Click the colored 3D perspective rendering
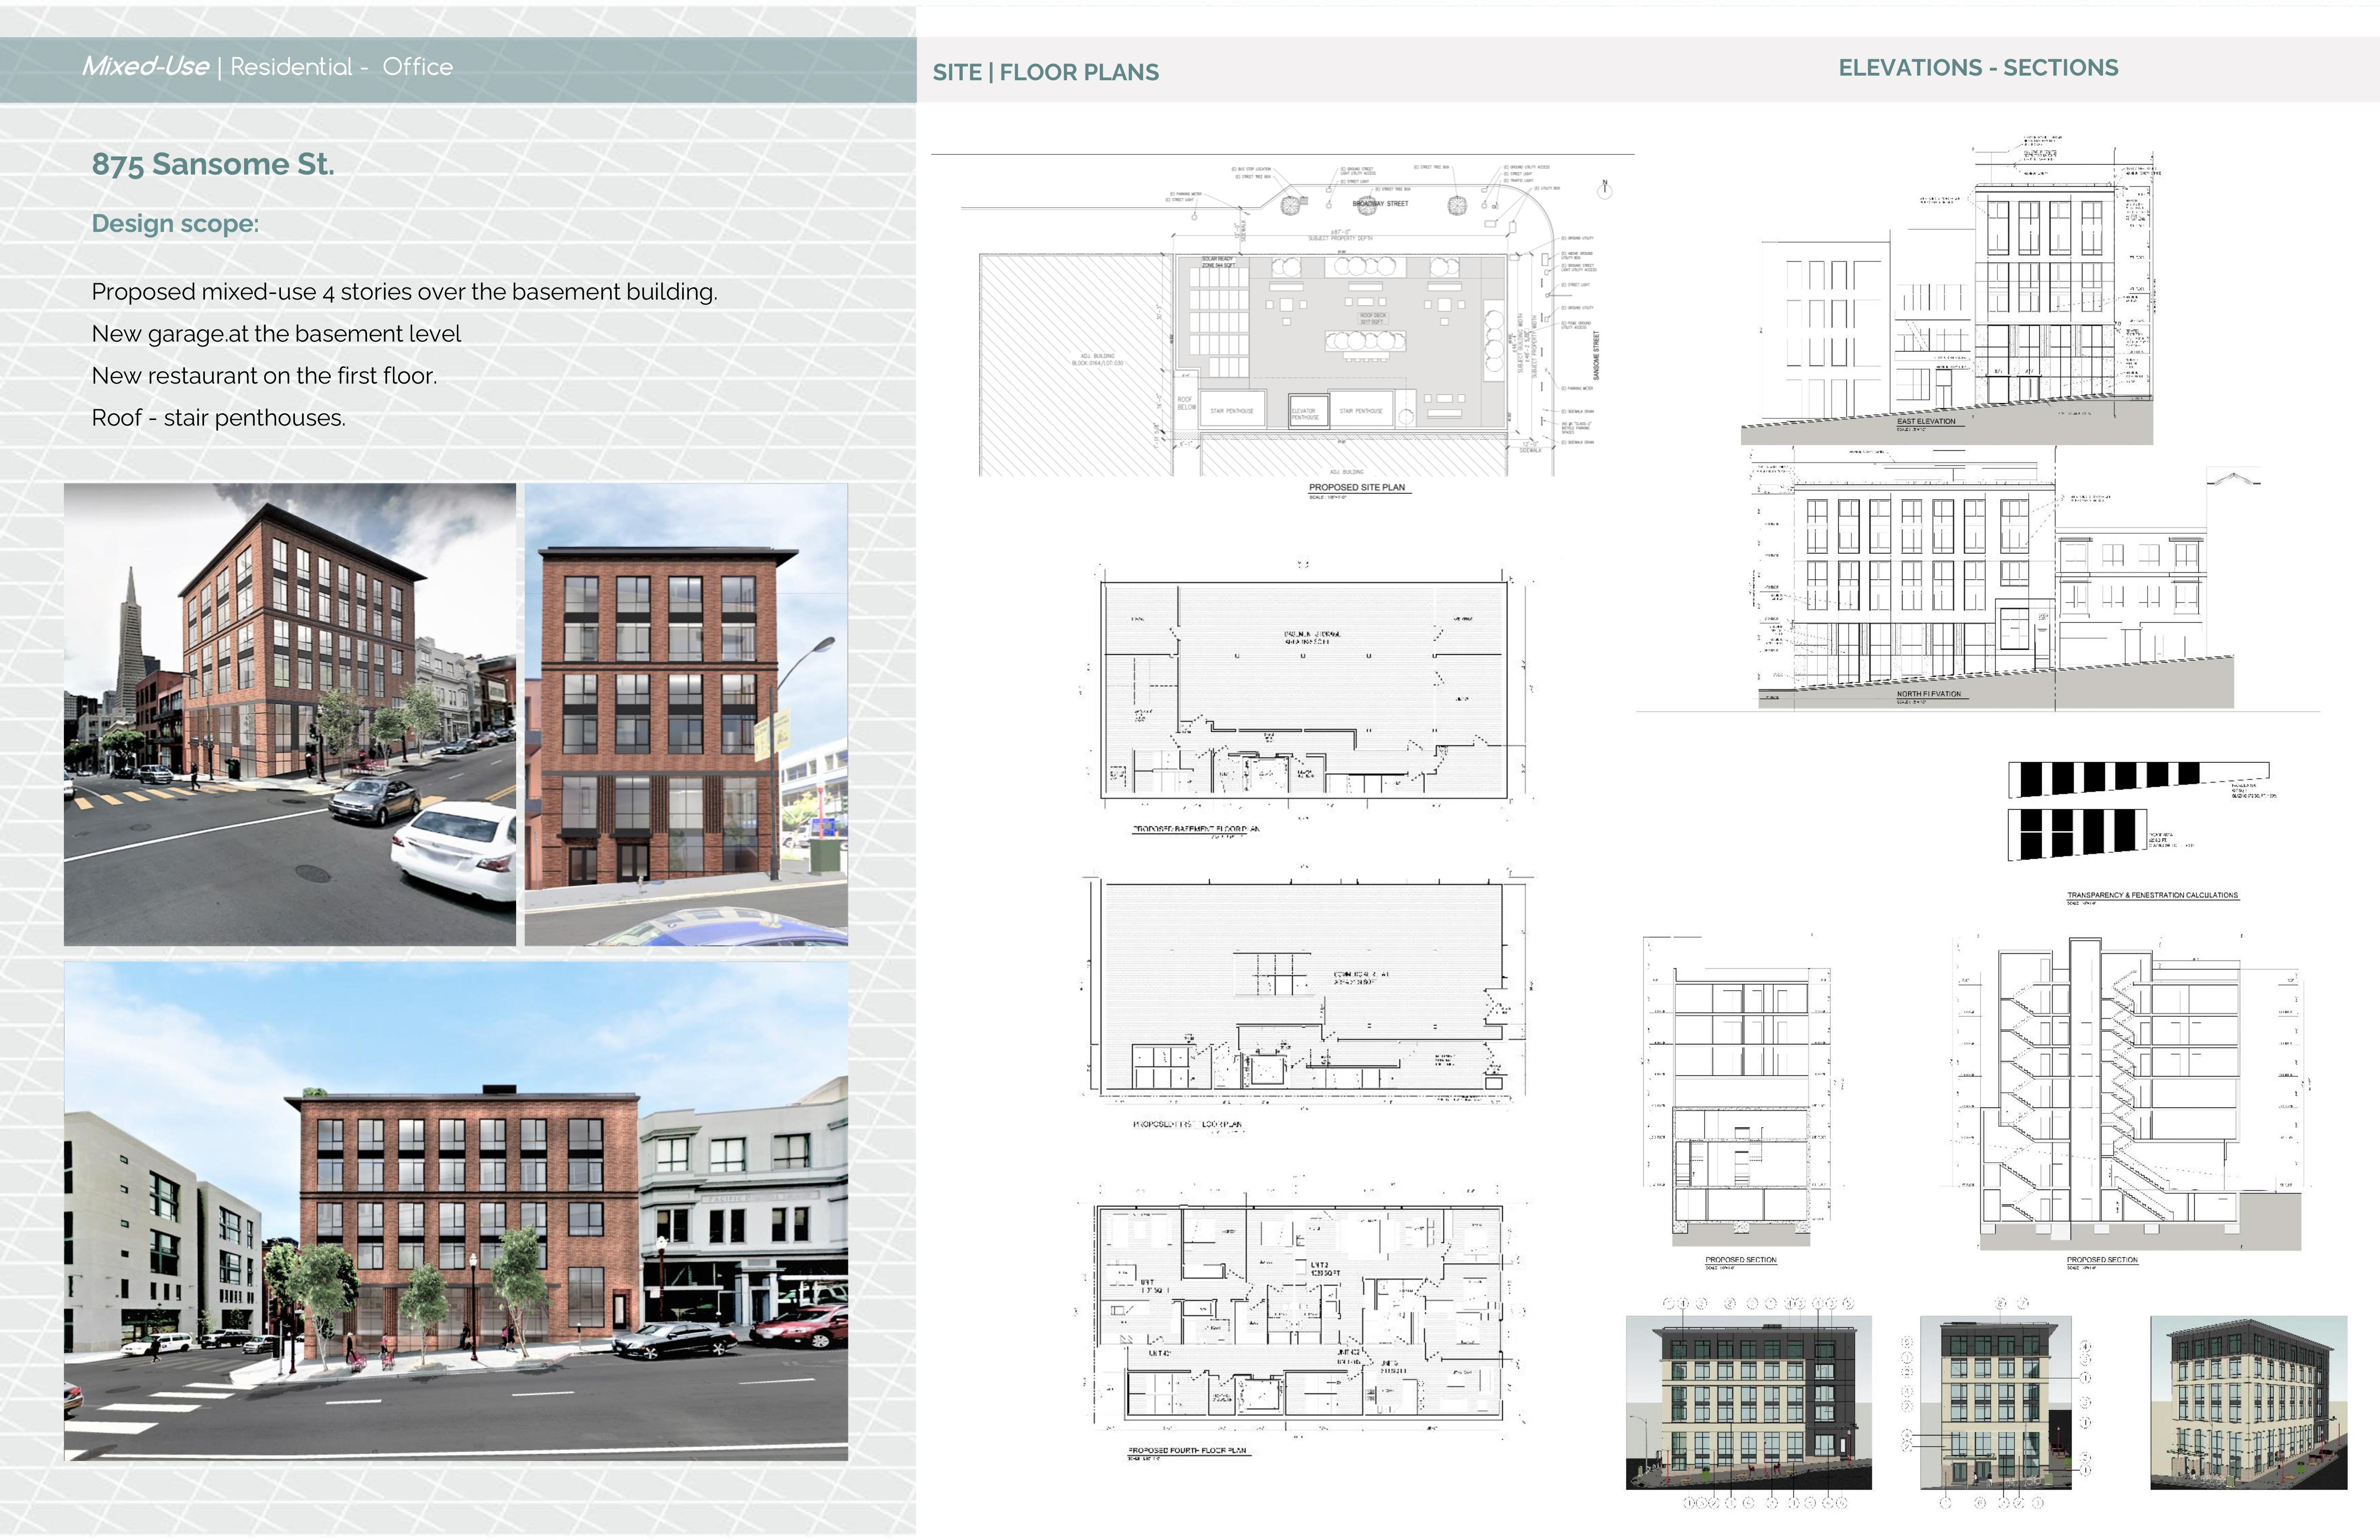 pos(2248,1402)
